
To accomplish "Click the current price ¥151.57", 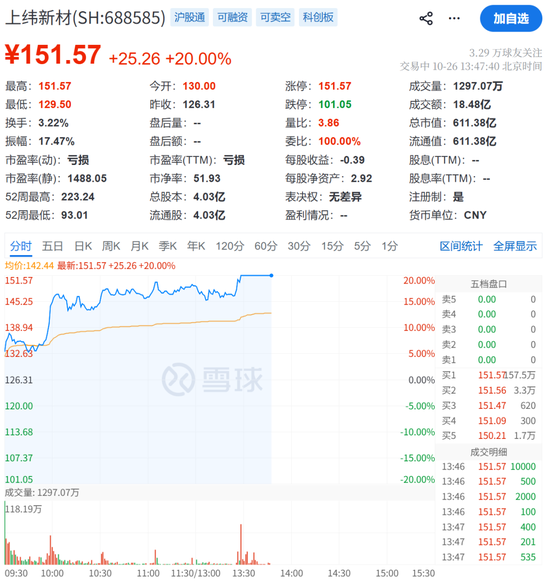I will point(53,55).
